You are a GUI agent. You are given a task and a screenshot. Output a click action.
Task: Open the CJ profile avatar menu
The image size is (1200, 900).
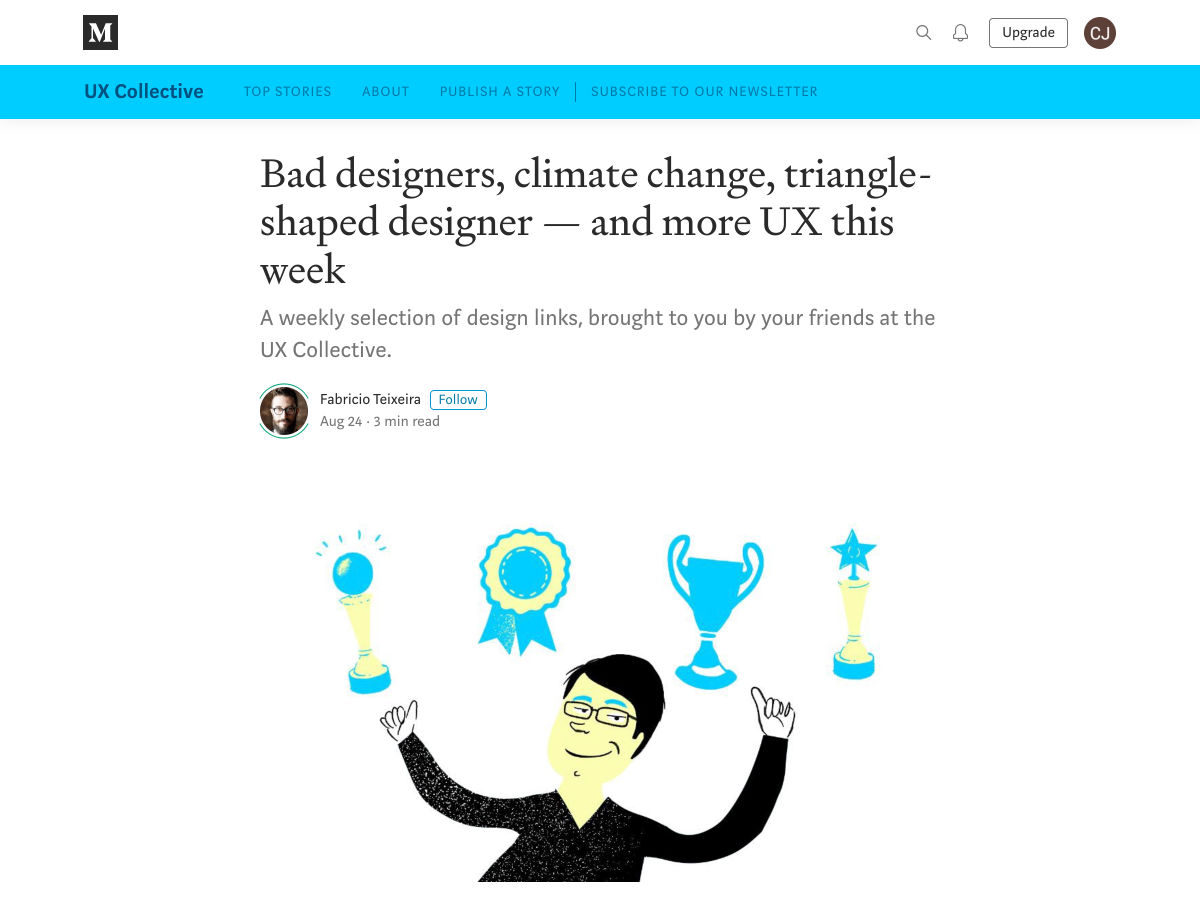point(1100,33)
